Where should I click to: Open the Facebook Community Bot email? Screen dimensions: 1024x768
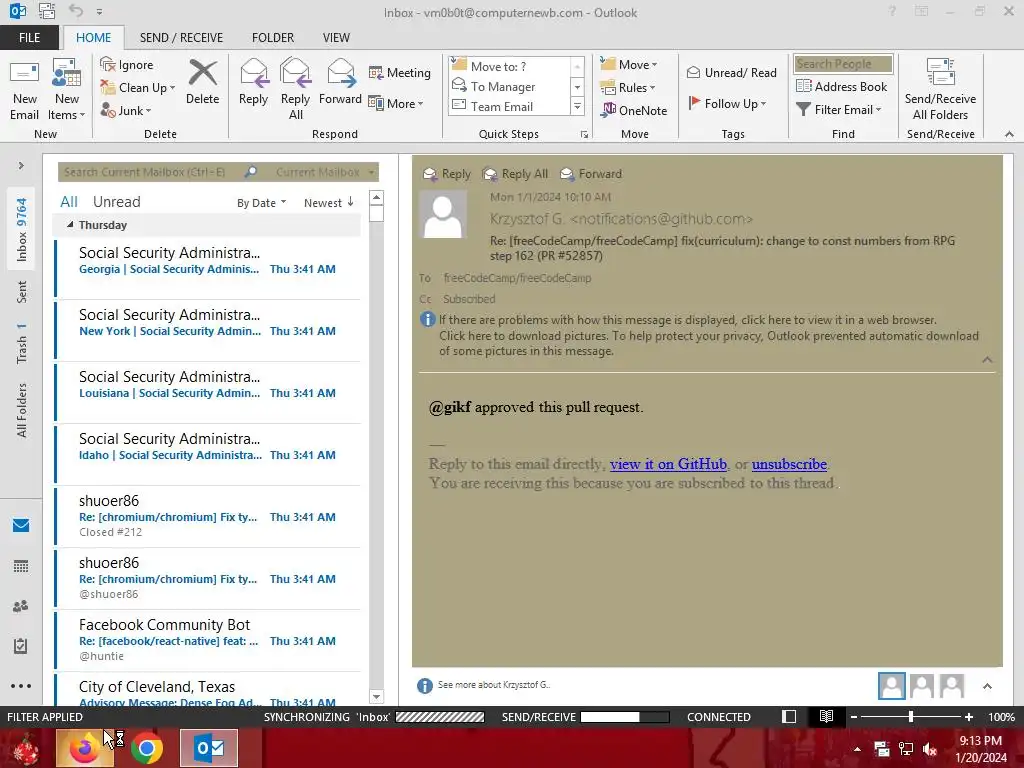click(208, 640)
